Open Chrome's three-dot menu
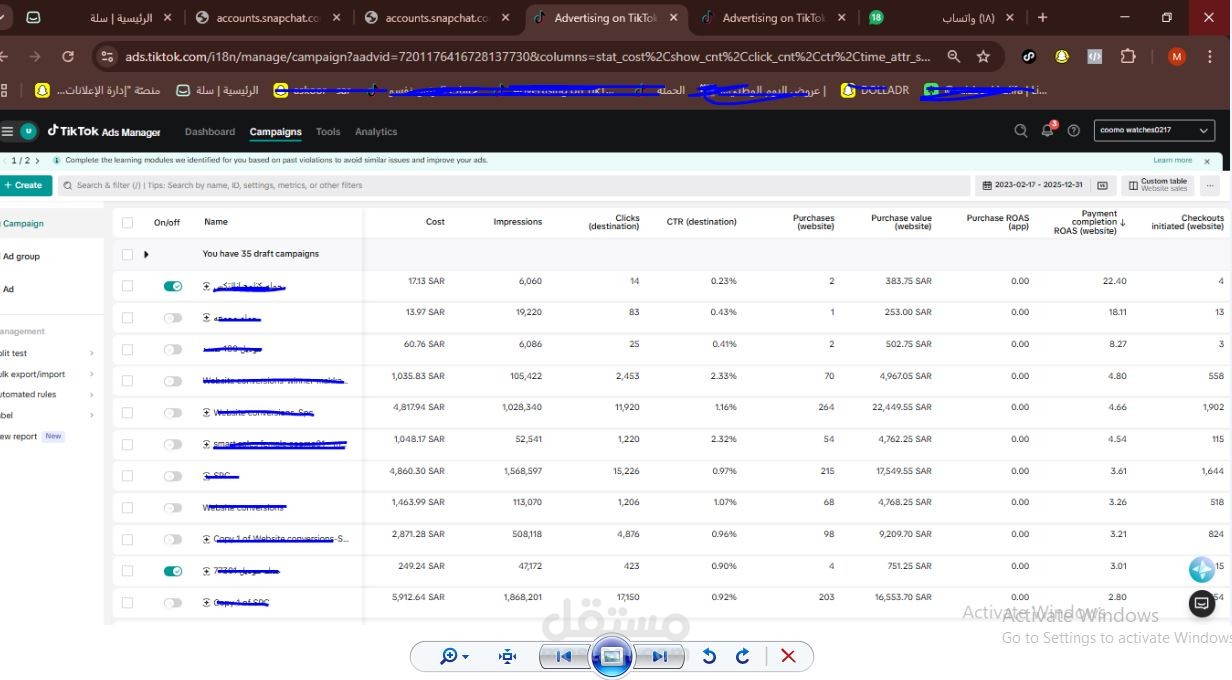1232x680 pixels. click(x=1211, y=57)
